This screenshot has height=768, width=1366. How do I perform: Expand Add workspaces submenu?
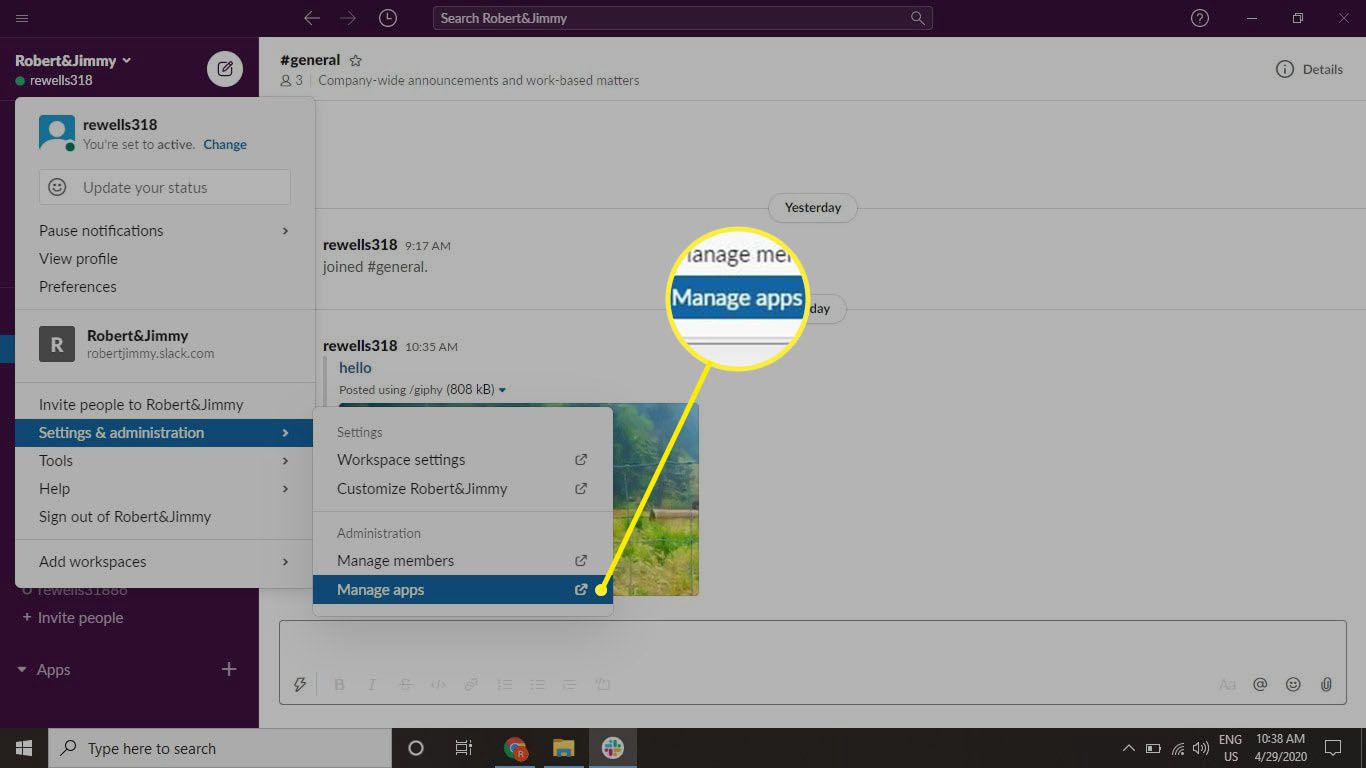coord(165,562)
